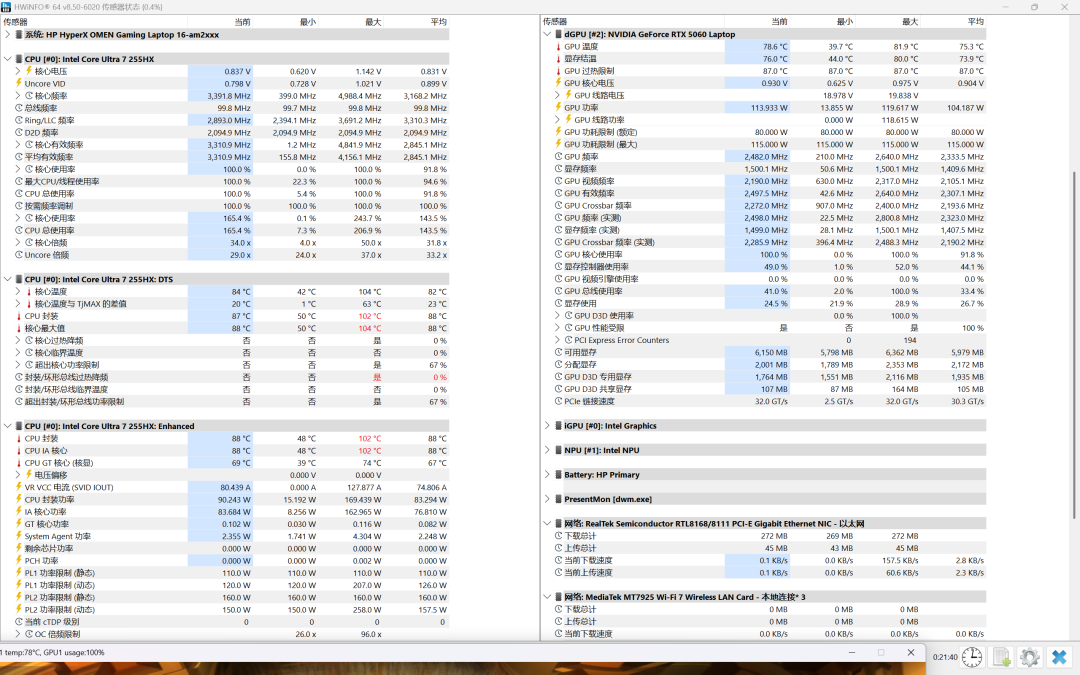
Task: Click the clock icon to reset elapsed time
Action: pos(973,657)
